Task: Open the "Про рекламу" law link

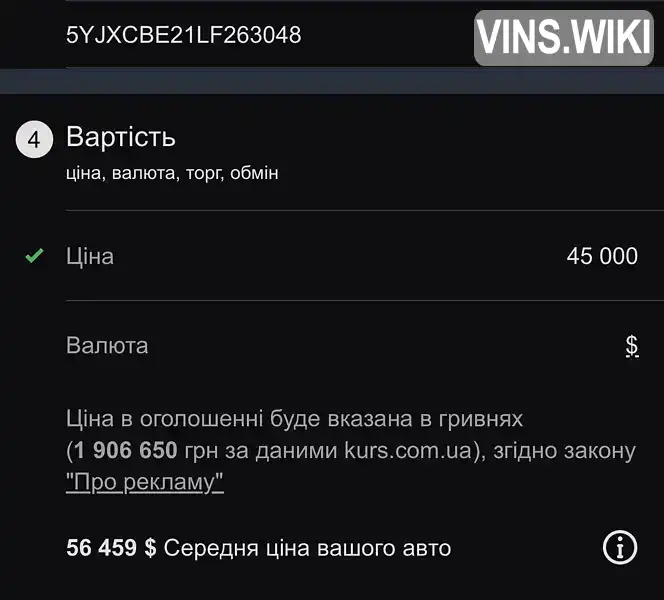Action: [144, 482]
